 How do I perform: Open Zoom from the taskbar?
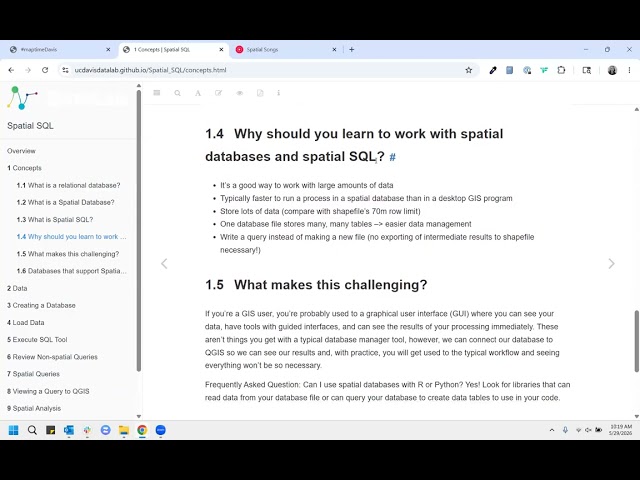pyautogui.click(x=160, y=430)
